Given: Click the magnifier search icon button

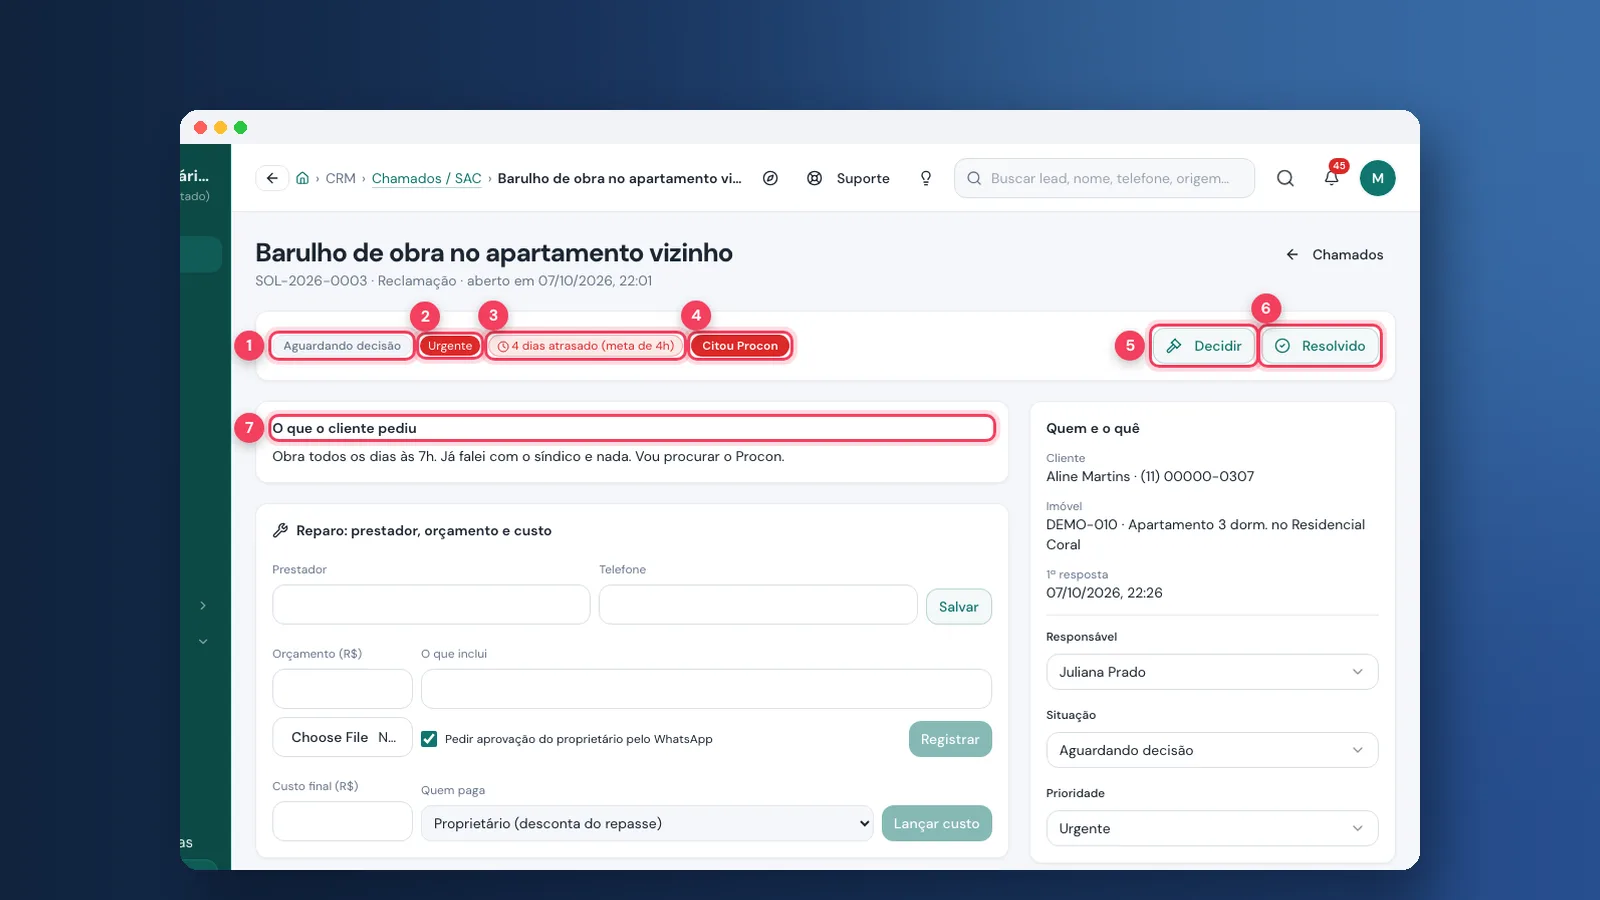Looking at the screenshot, I should pos(1285,178).
